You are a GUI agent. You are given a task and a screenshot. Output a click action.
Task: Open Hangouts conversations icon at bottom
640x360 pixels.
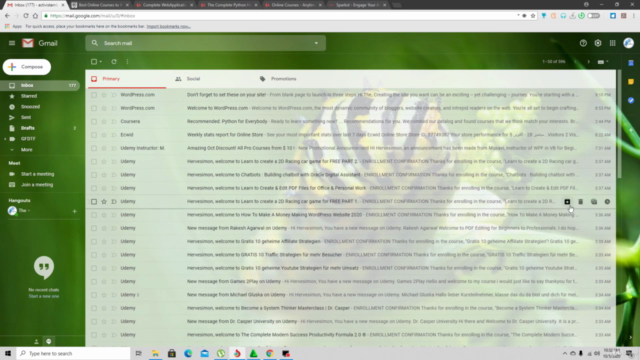[49, 341]
